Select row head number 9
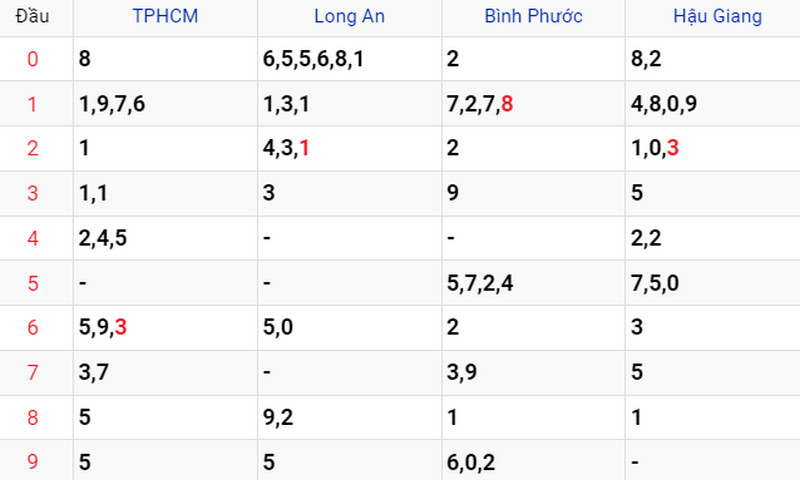This screenshot has height=480, width=800. click(33, 462)
